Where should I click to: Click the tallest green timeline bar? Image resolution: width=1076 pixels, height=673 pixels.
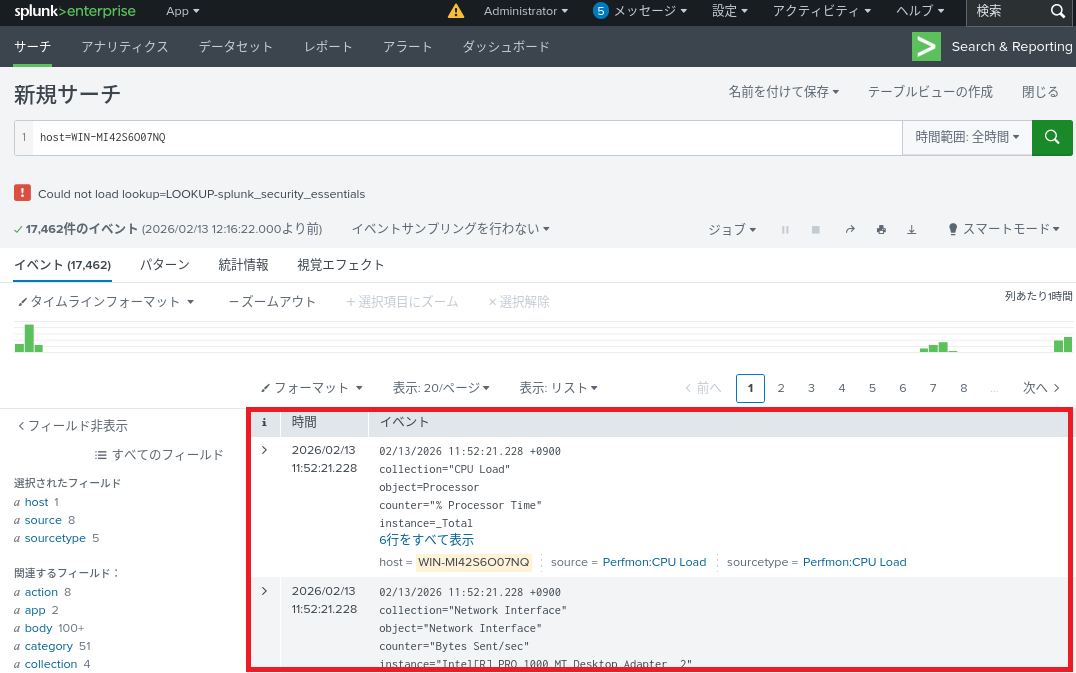pyautogui.click(x=29, y=338)
